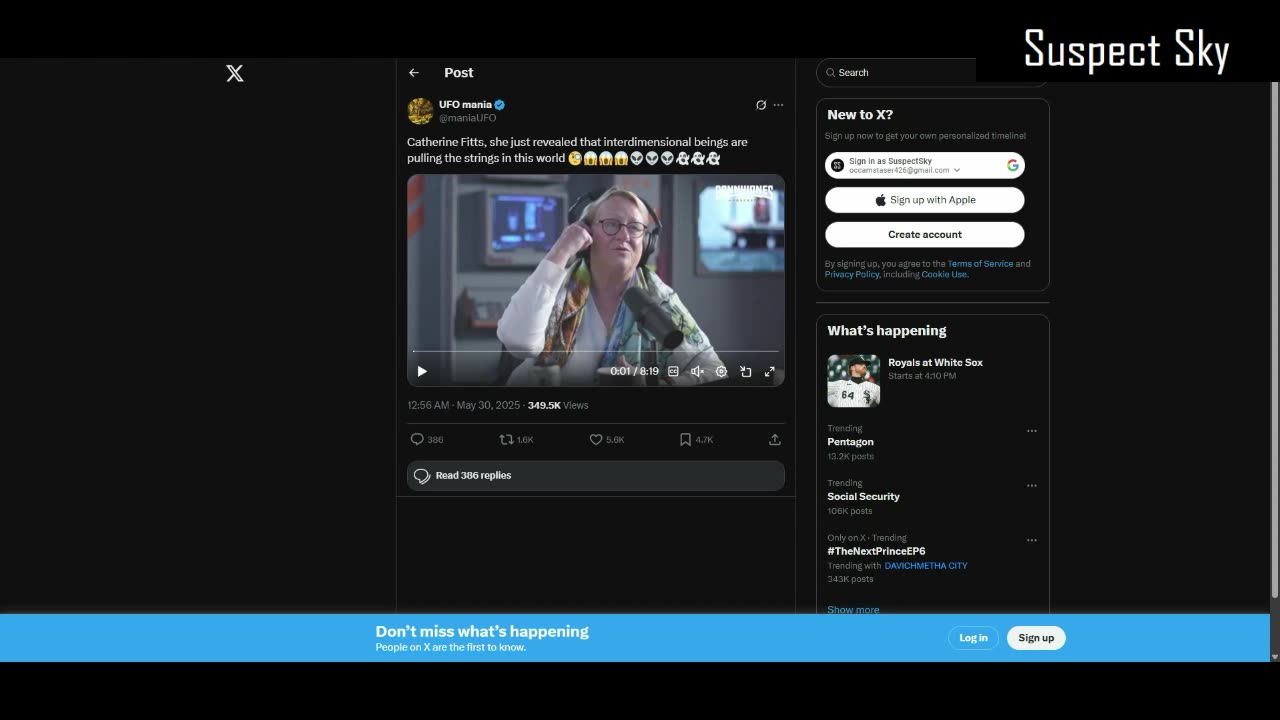
Task: Open Read 386 replies
Action: pos(596,476)
